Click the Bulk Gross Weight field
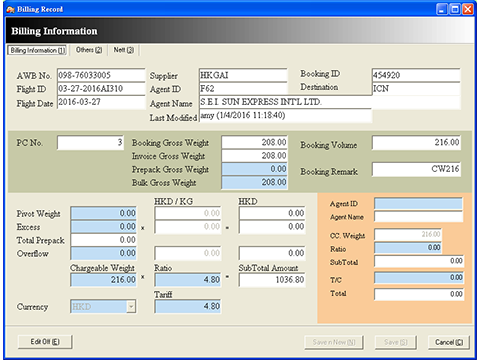 (x=254, y=182)
